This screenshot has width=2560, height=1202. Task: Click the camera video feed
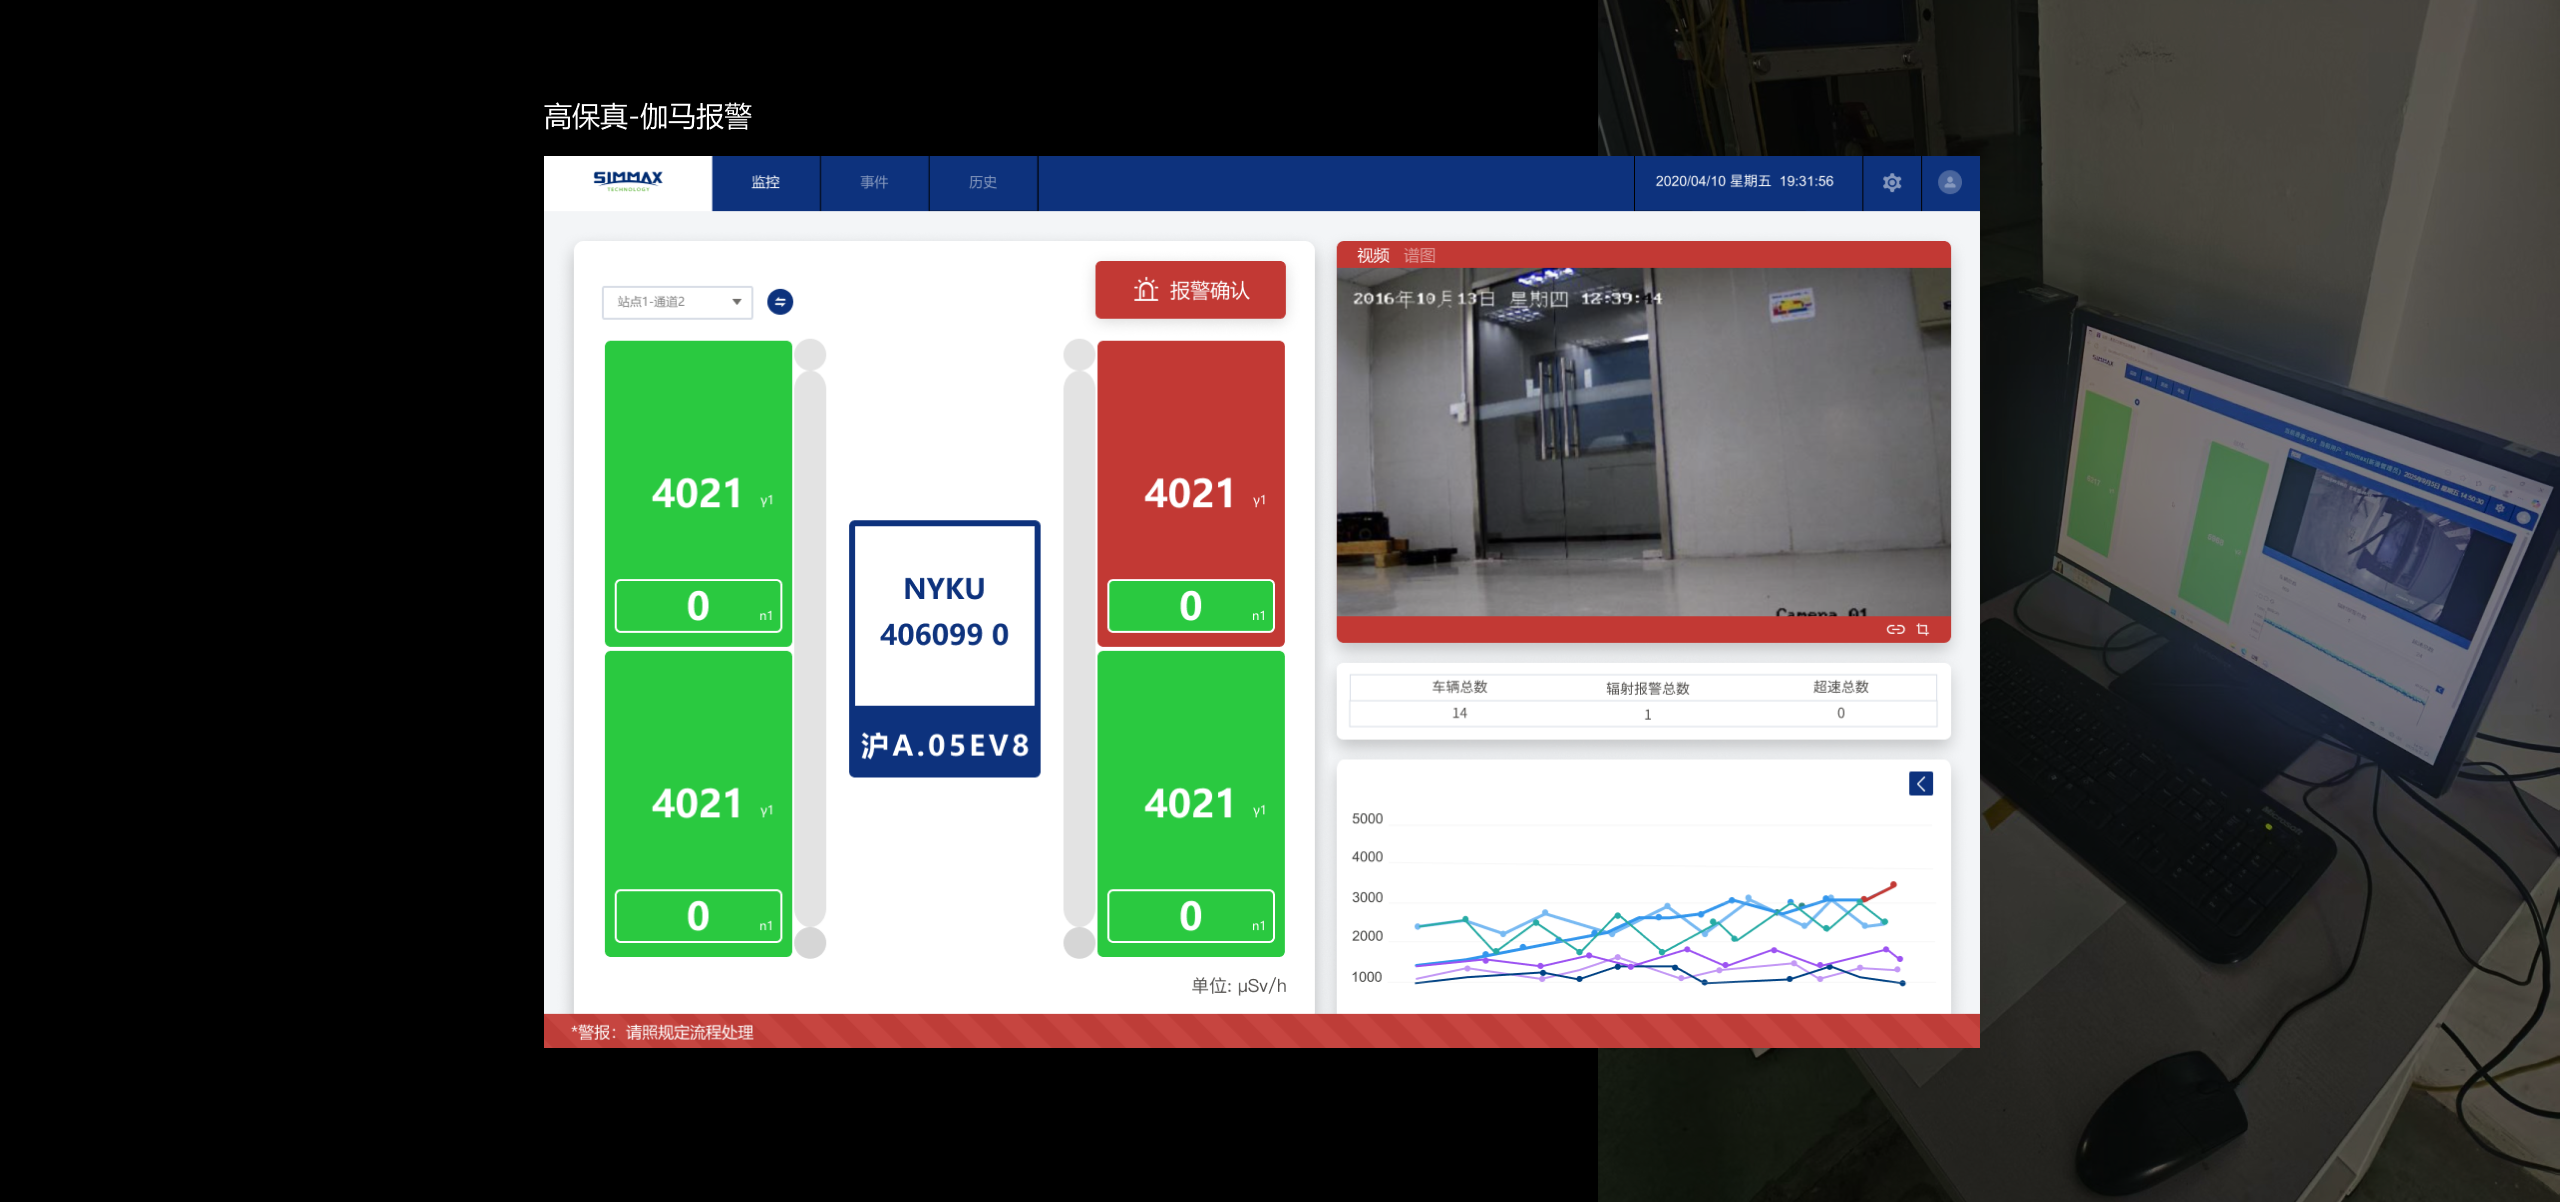coord(1642,440)
